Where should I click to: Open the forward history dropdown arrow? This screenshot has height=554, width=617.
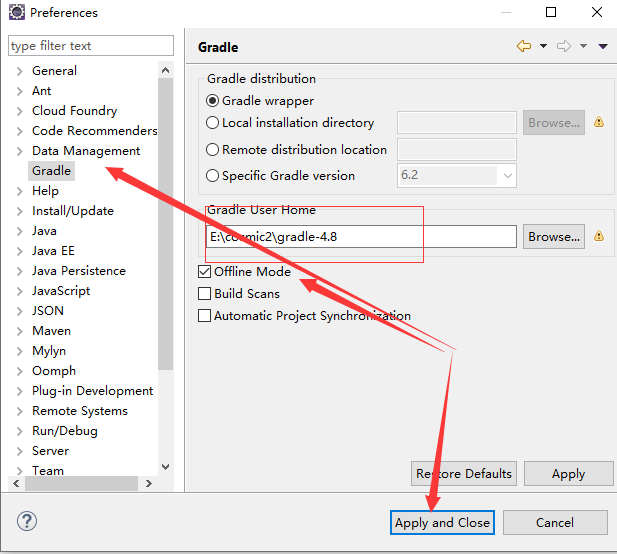pyautogui.click(x=584, y=46)
